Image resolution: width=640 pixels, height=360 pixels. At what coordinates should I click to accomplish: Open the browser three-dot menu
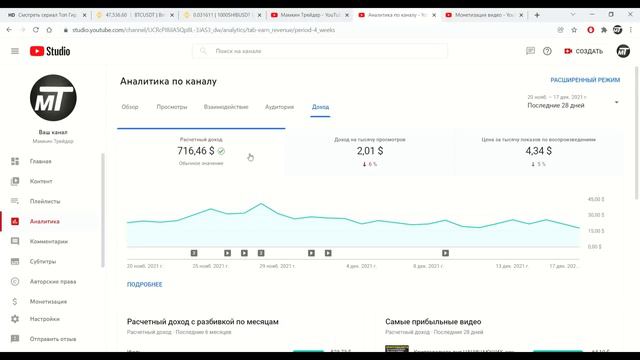click(631, 30)
